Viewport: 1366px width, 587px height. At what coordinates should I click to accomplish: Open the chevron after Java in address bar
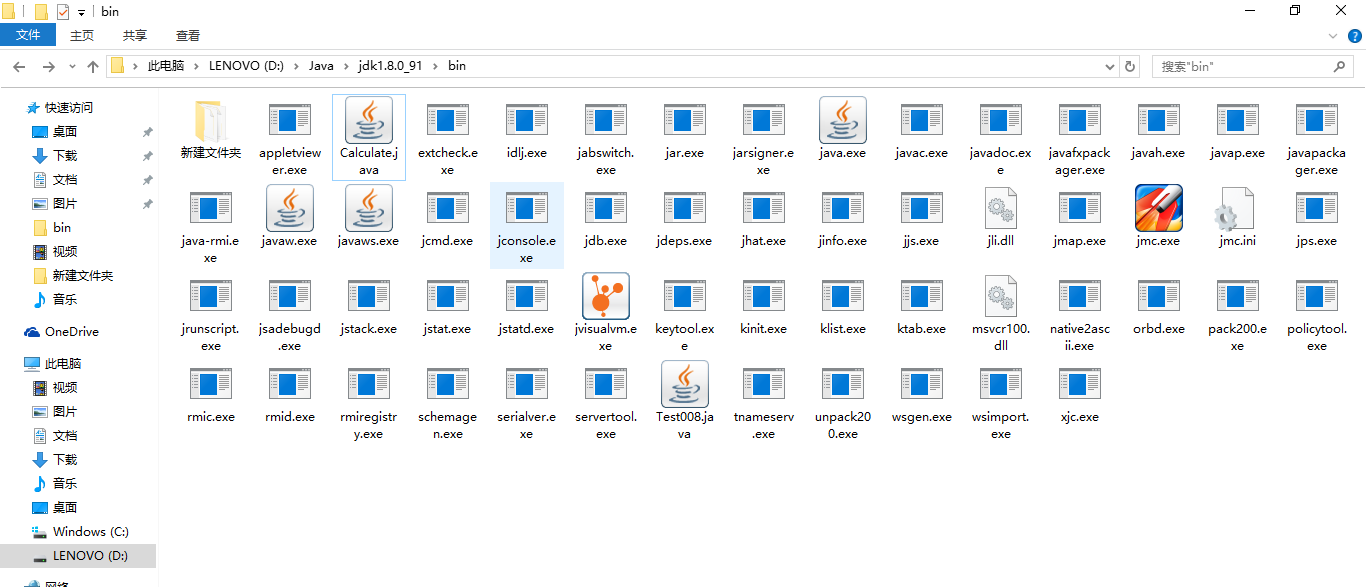[346, 66]
